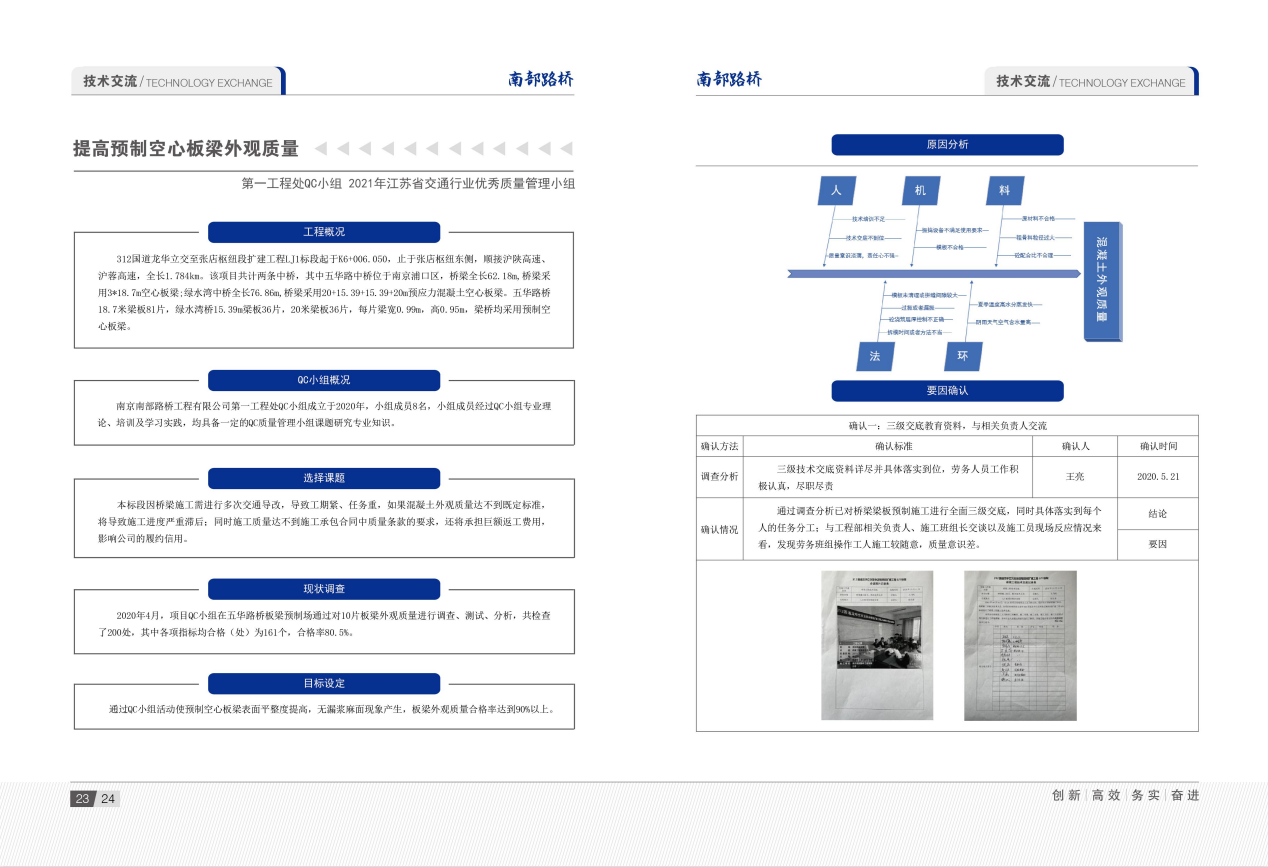Click the 现状调查 section header
The height and width of the screenshot is (867, 1268).
point(324,589)
